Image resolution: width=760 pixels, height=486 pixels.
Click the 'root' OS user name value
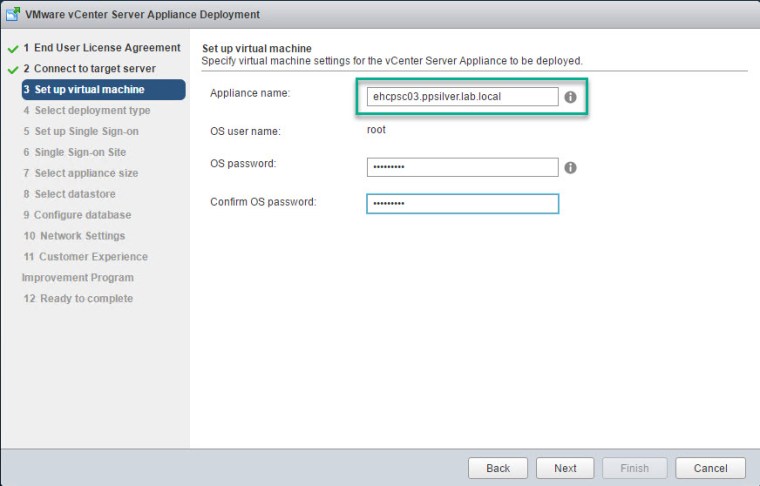(x=376, y=130)
